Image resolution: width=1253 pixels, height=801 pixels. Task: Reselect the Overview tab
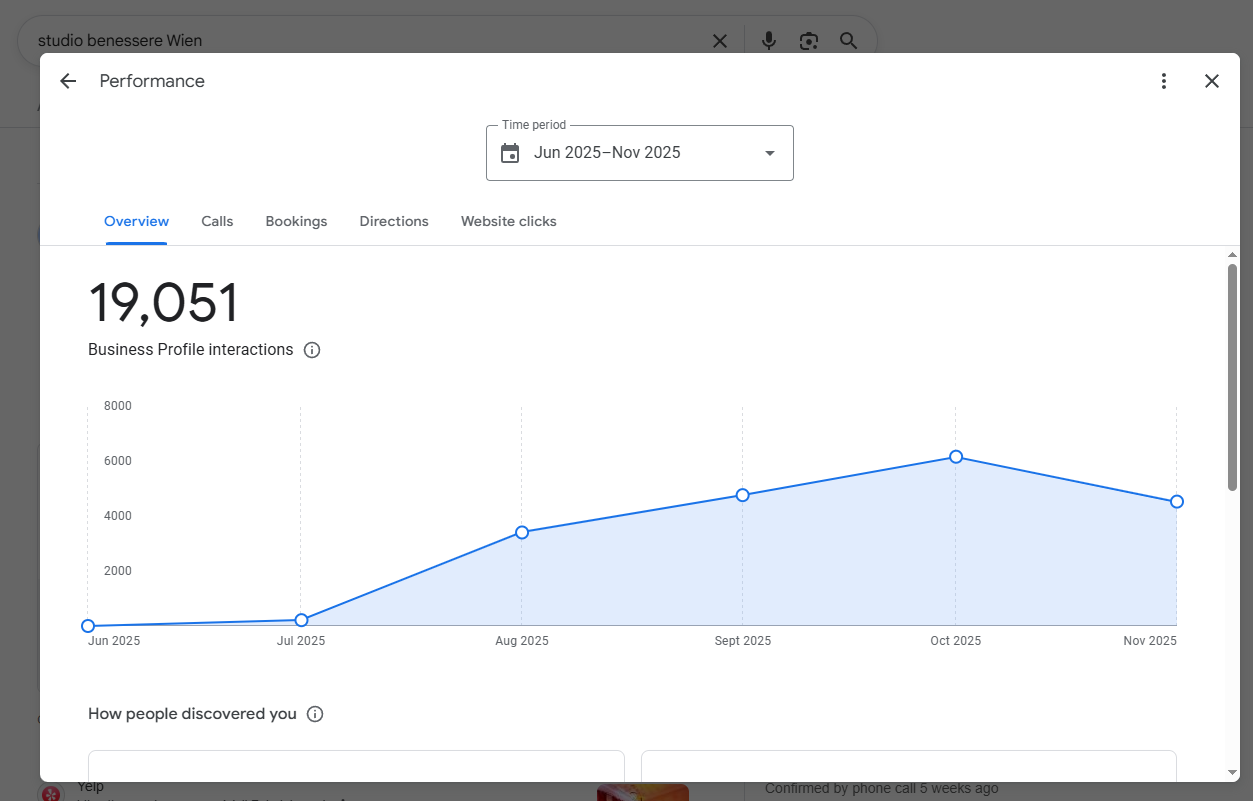tap(136, 221)
